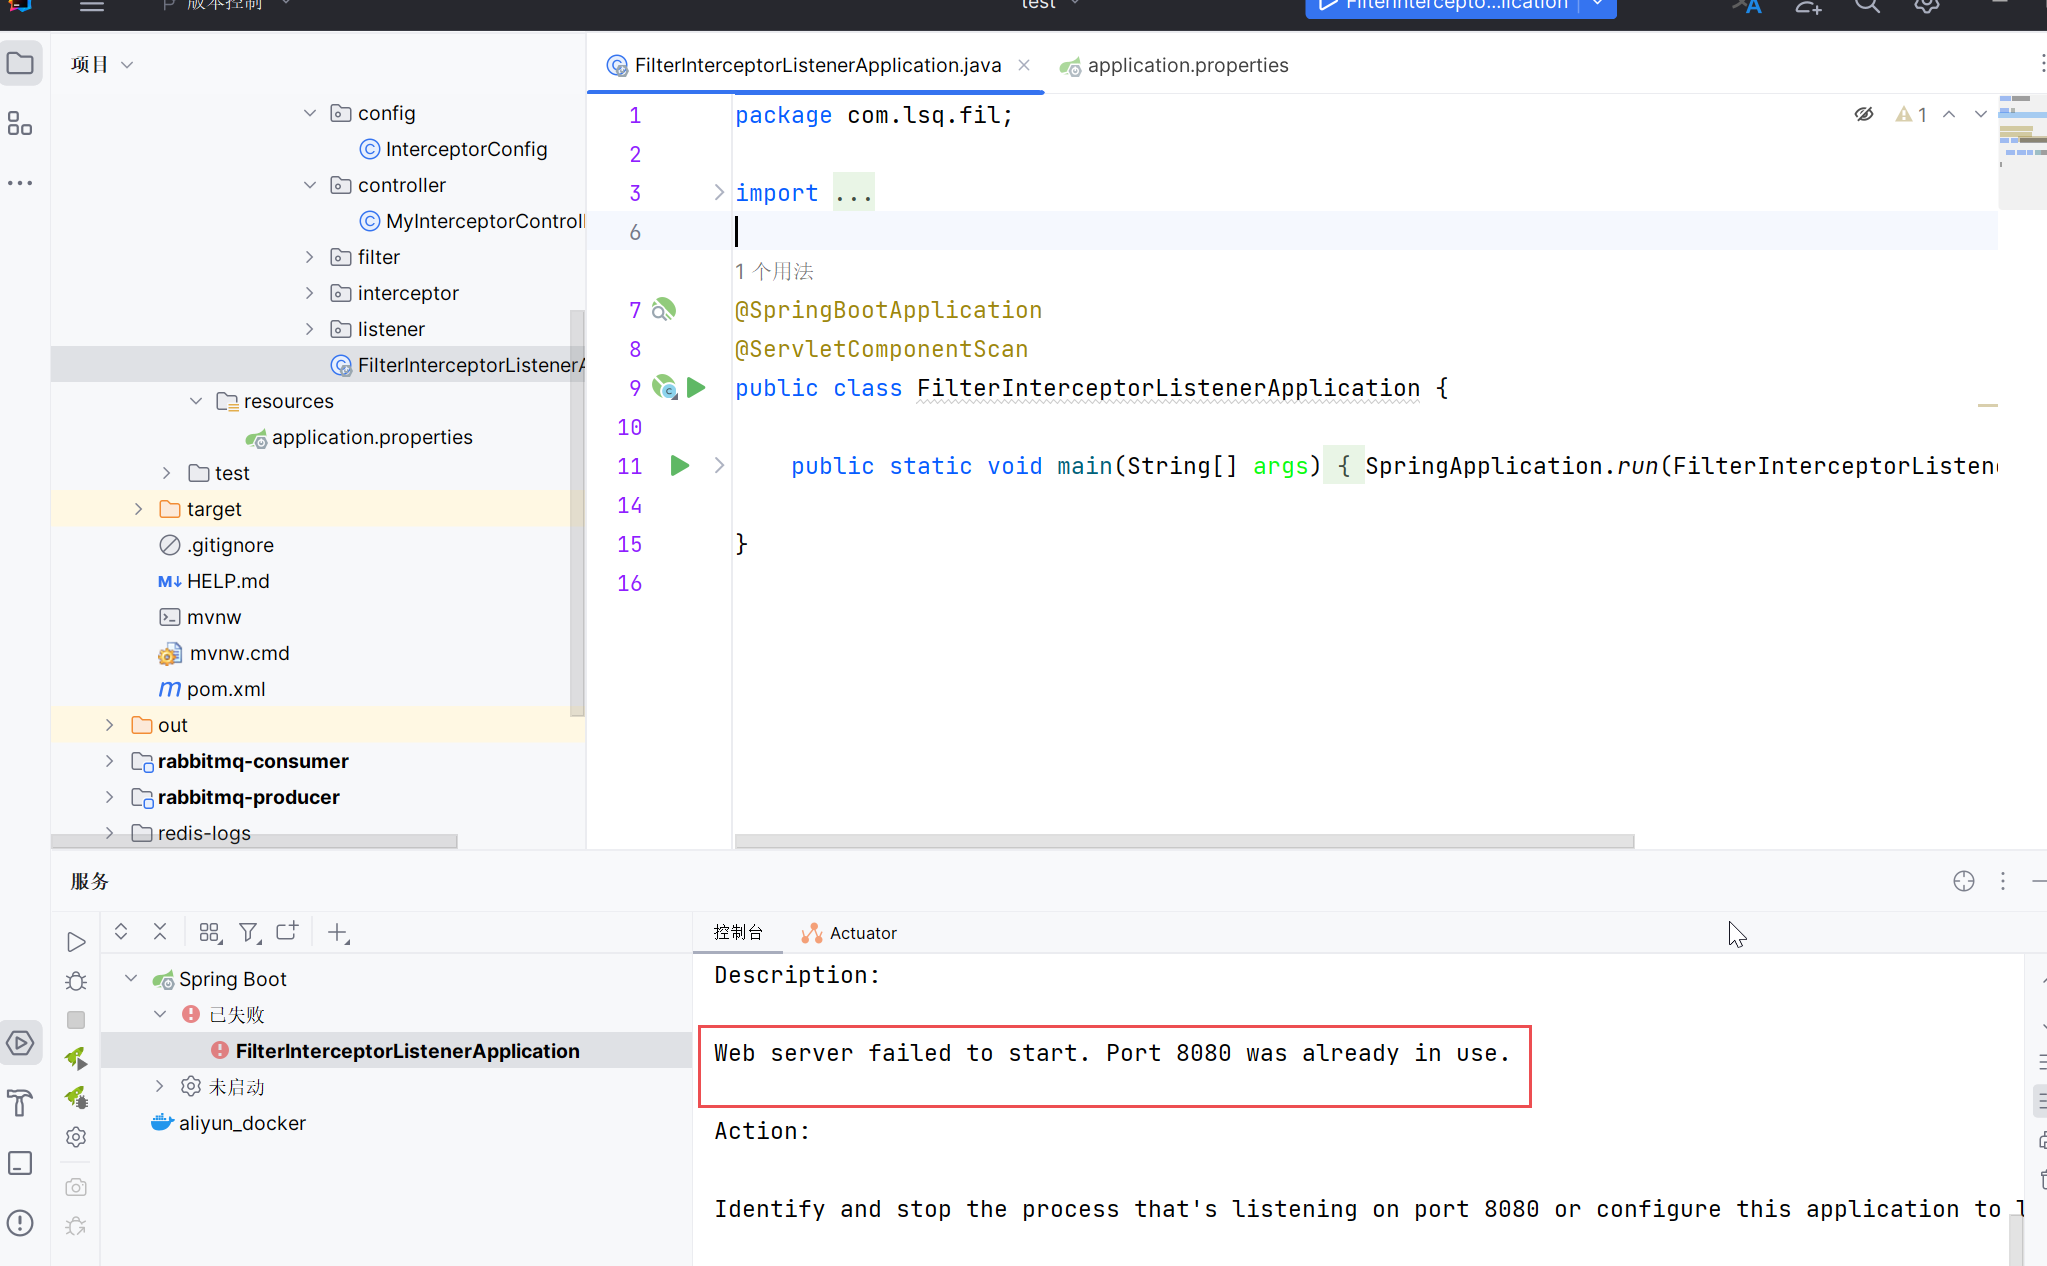2047x1266 pixels.
Task: Collapse the Spring Boot services node
Action: click(x=131, y=979)
